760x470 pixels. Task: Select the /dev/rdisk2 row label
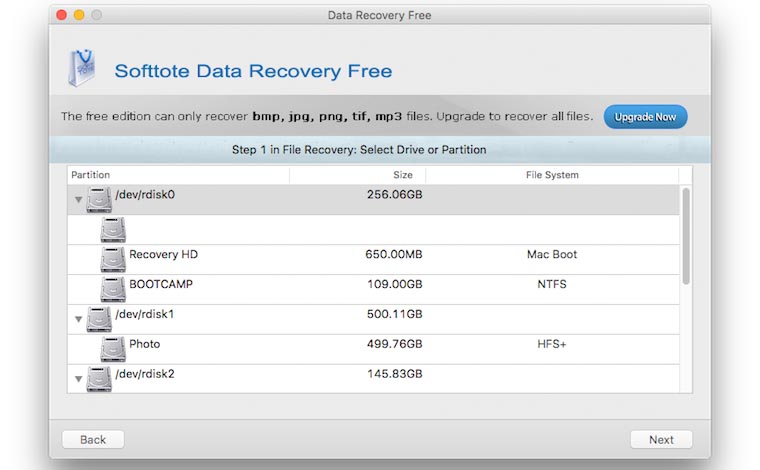pos(144,374)
